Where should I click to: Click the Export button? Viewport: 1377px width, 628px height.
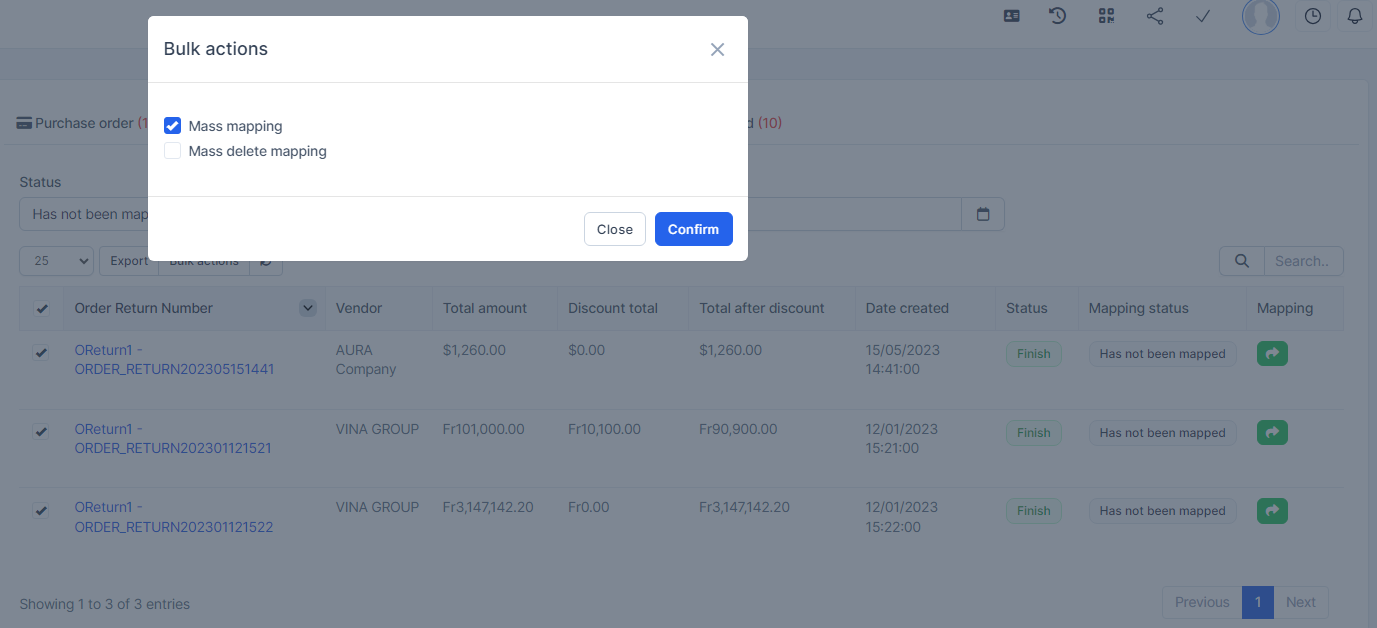[x=128, y=261]
